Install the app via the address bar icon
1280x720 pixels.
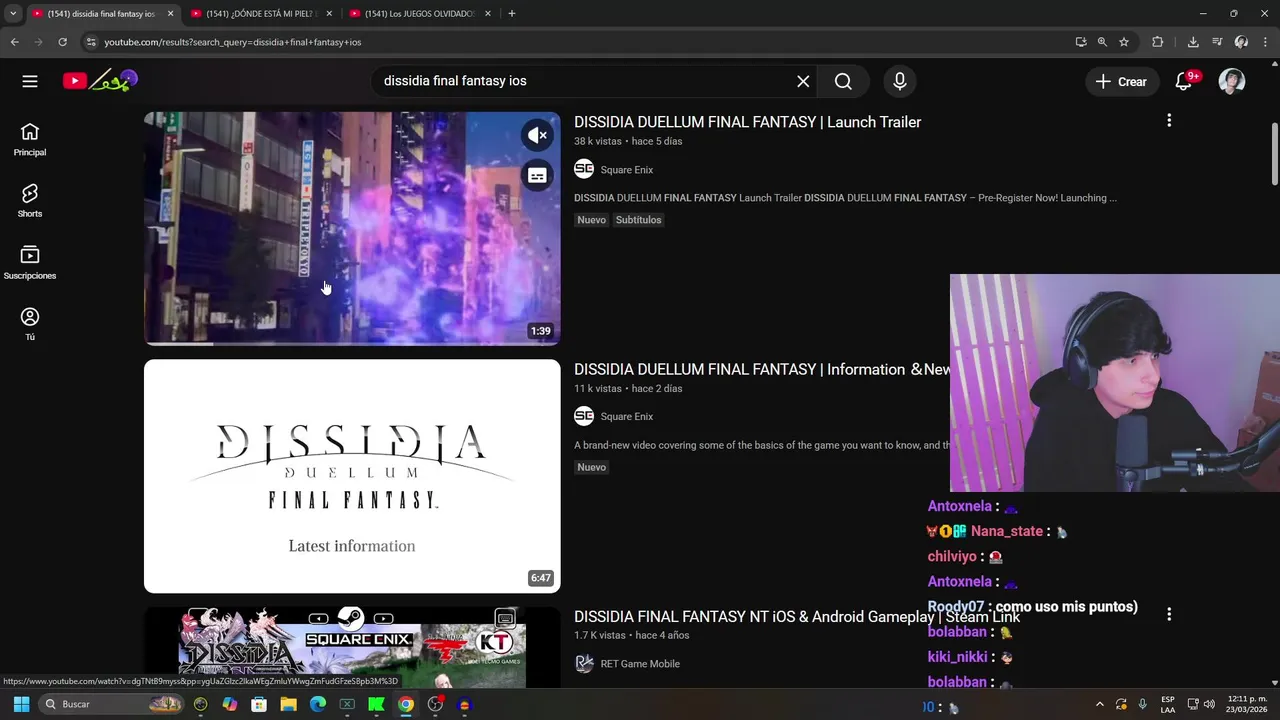coord(1081,42)
